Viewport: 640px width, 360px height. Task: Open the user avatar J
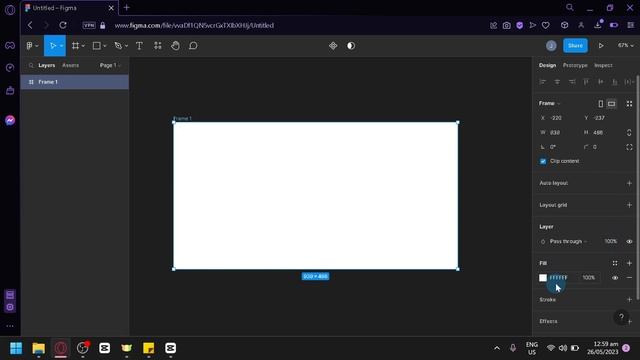551,46
